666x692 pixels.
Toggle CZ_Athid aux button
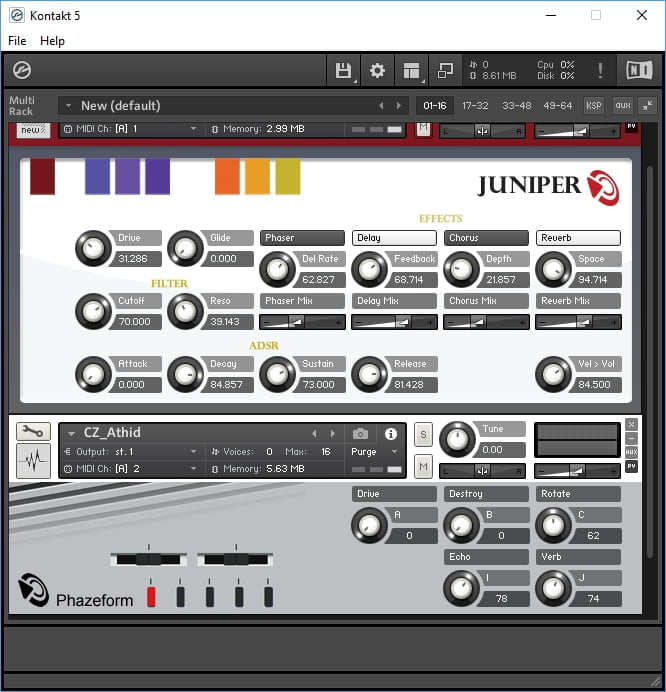pos(632,452)
